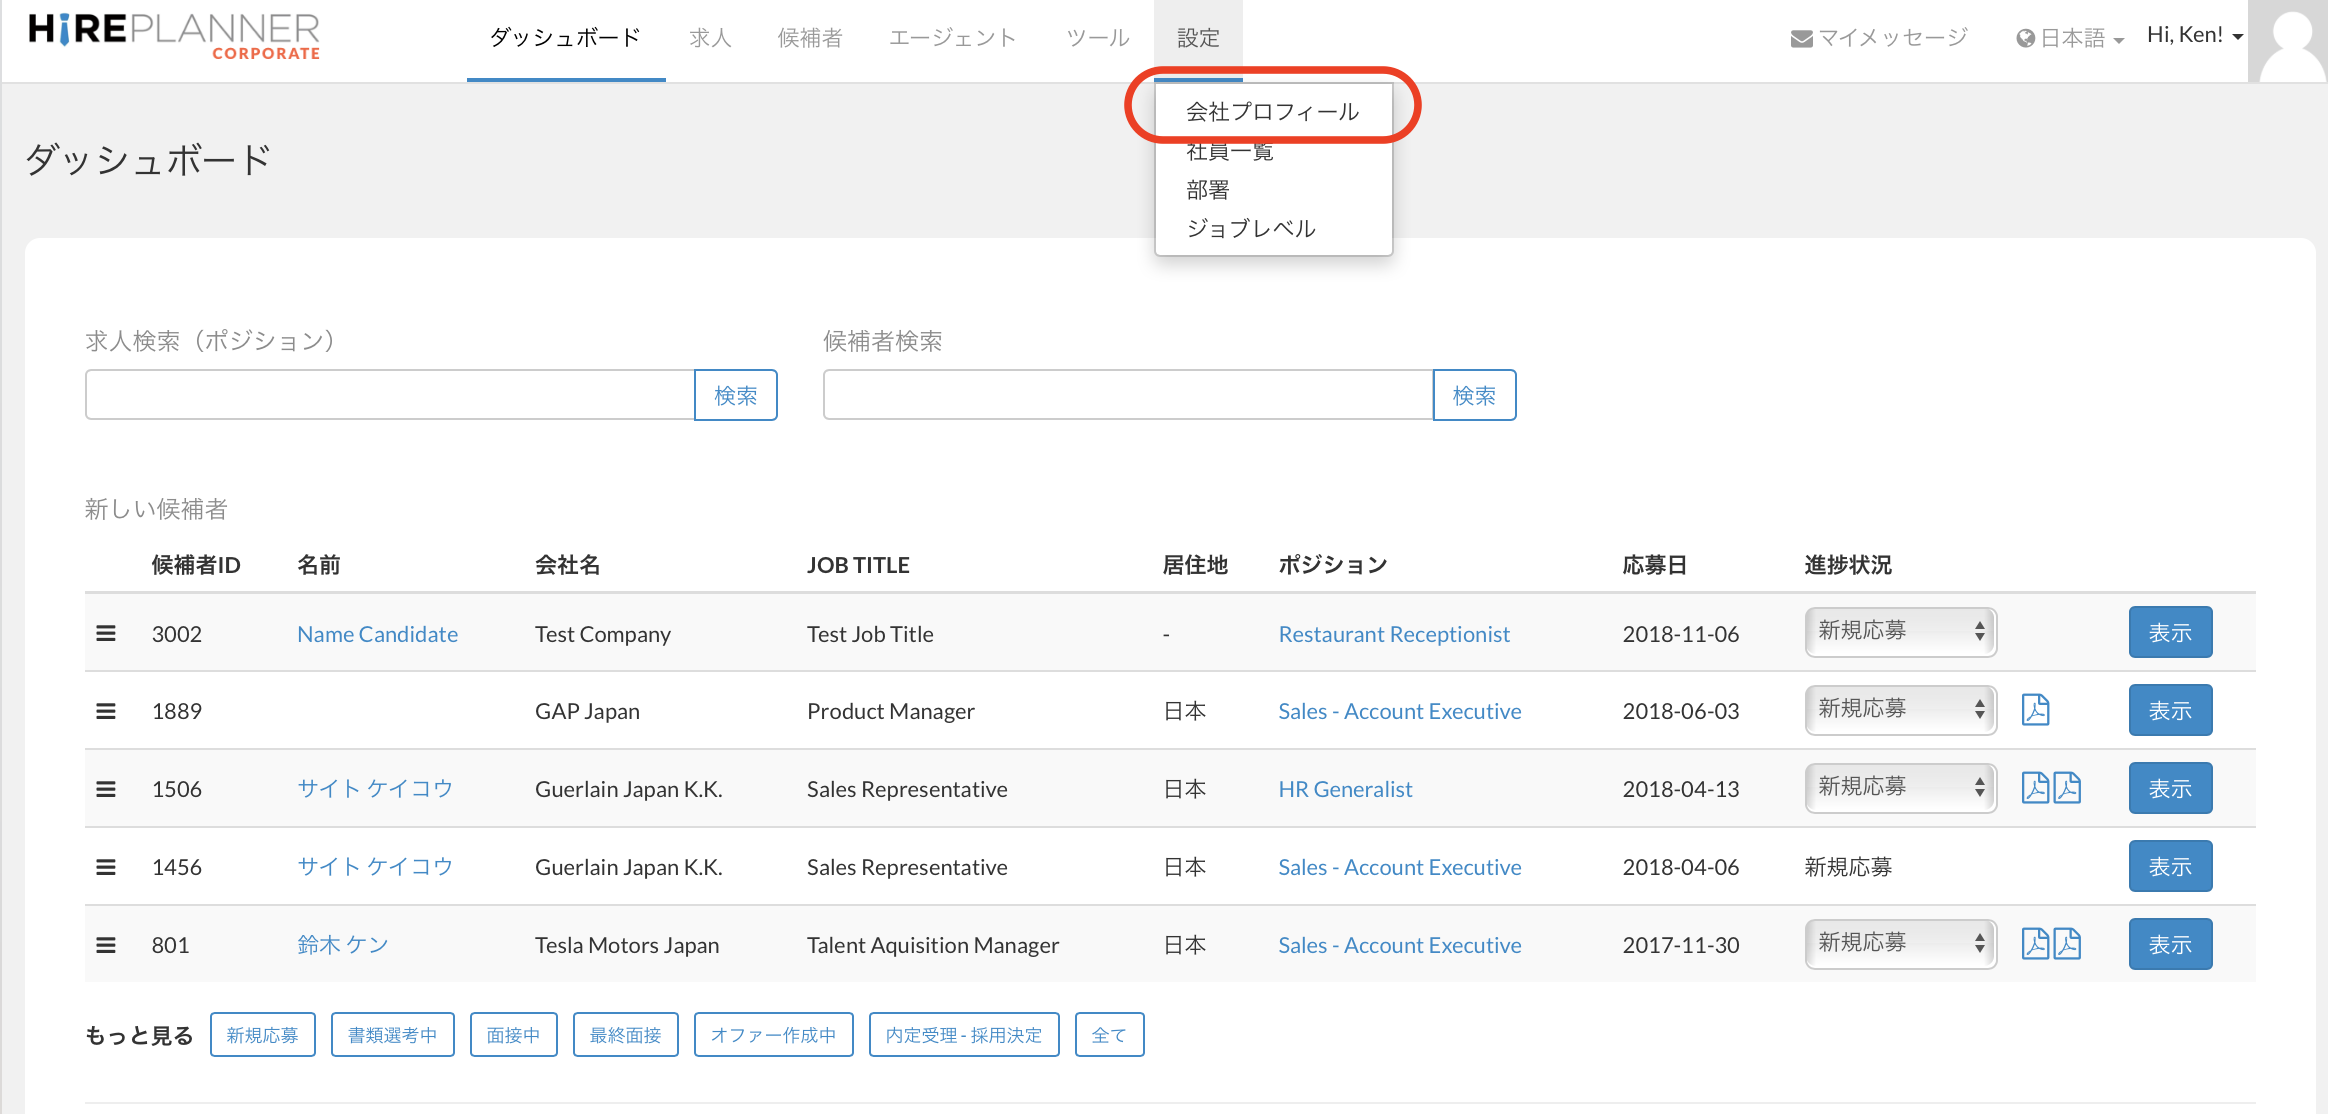Open the 日本語 language dropdown
2328x1114 pixels.
coord(2070,39)
